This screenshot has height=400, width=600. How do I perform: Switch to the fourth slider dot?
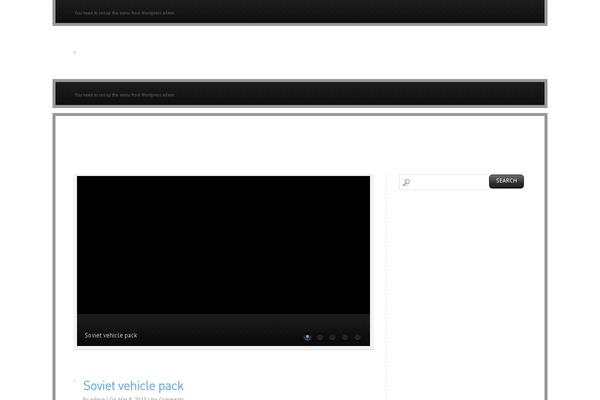click(x=345, y=337)
